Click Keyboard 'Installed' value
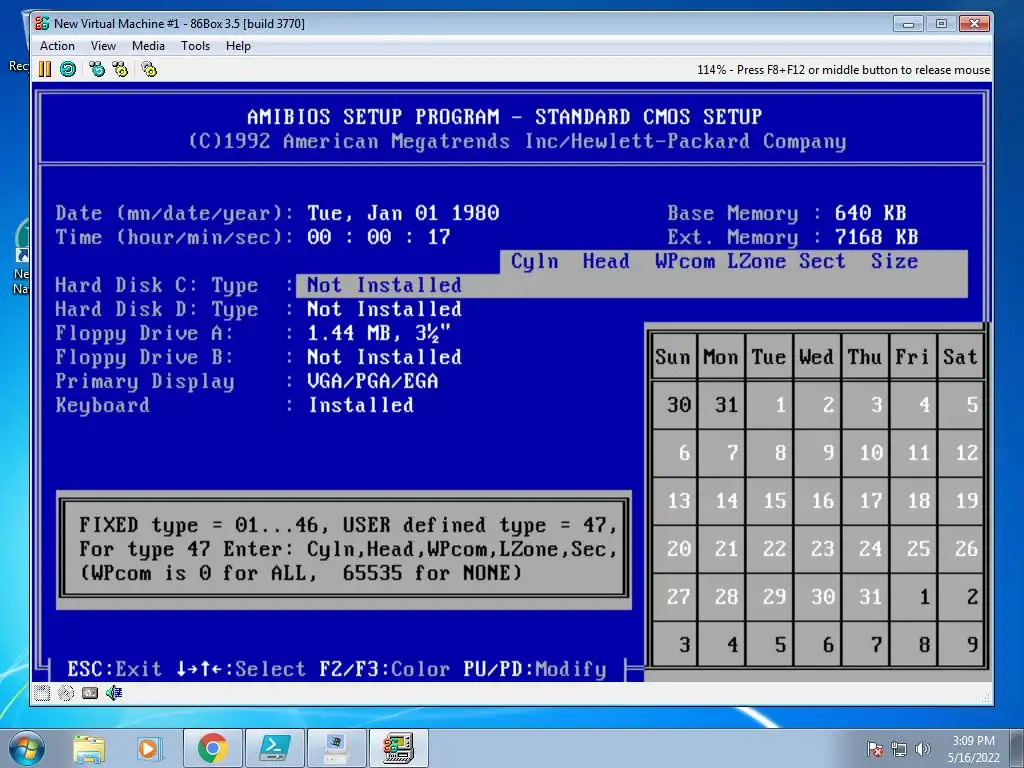This screenshot has height=768, width=1024. pyautogui.click(x=361, y=405)
